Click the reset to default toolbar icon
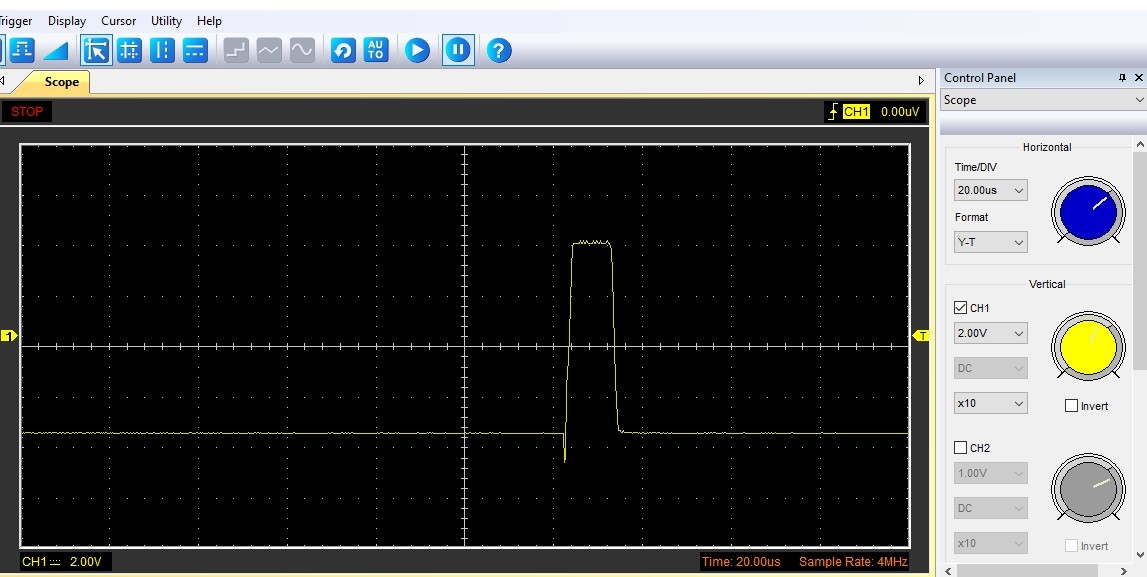Viewport: 1147px width, 577px height. (343, 50)
